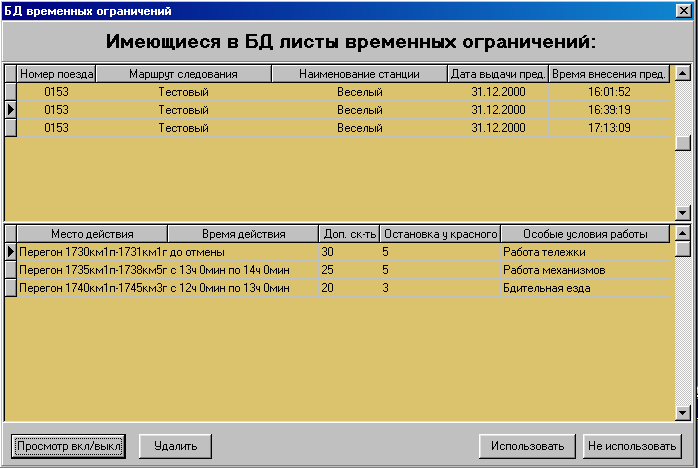Image resolution: width=698 pixels, height=468 pixels.
Task: Click the Доп. ск-ть column header
Action: click(x=349, y=234)
